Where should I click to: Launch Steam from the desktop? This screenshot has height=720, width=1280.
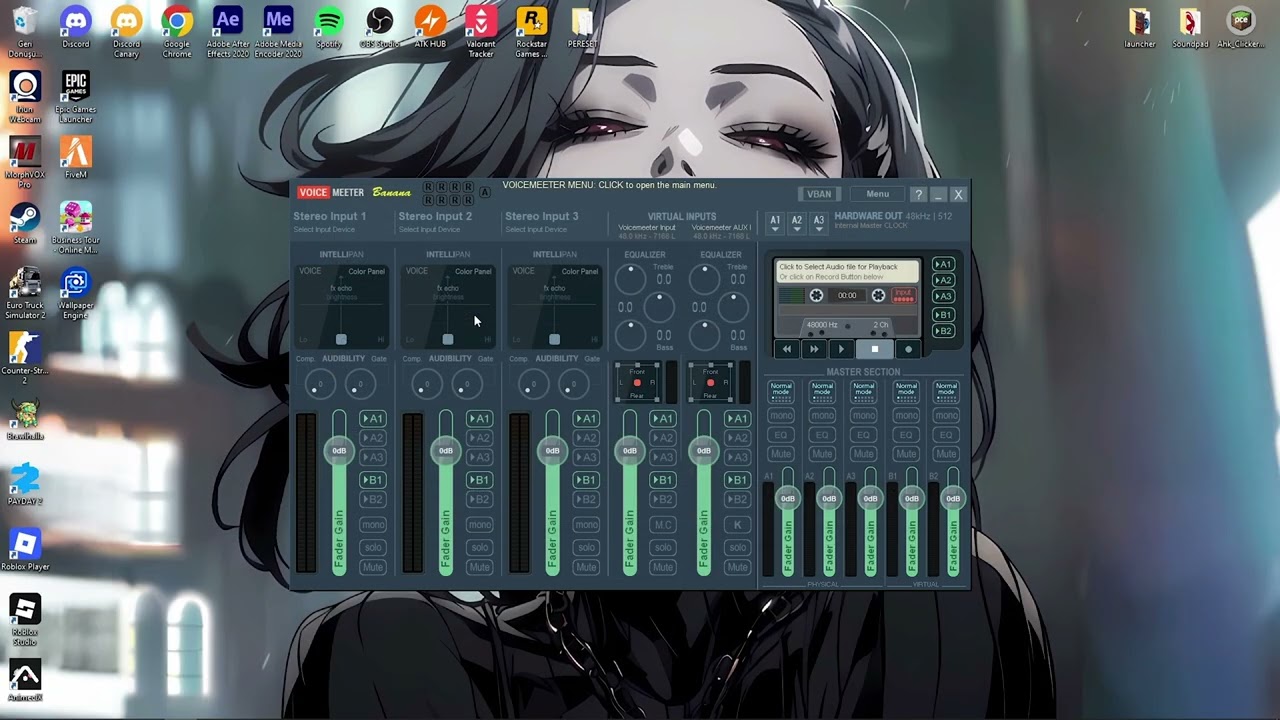25,224
